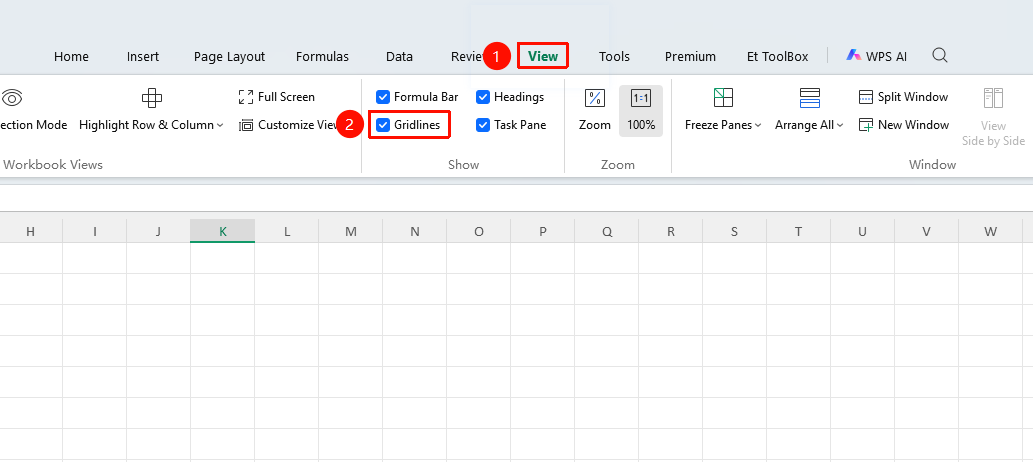Click the eye protection mode icon
1033x462 pixels.
click(x=12, y=98)
